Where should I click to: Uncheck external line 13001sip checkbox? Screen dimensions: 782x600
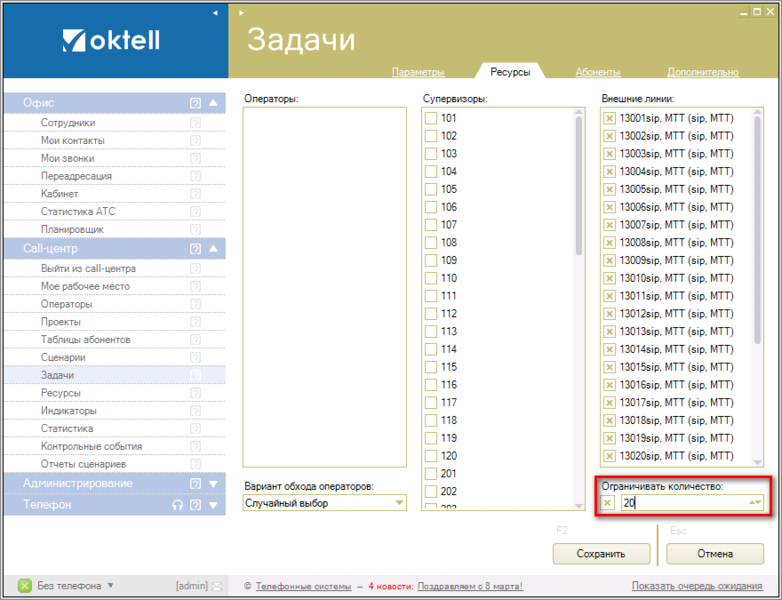(x=609, y=119)
